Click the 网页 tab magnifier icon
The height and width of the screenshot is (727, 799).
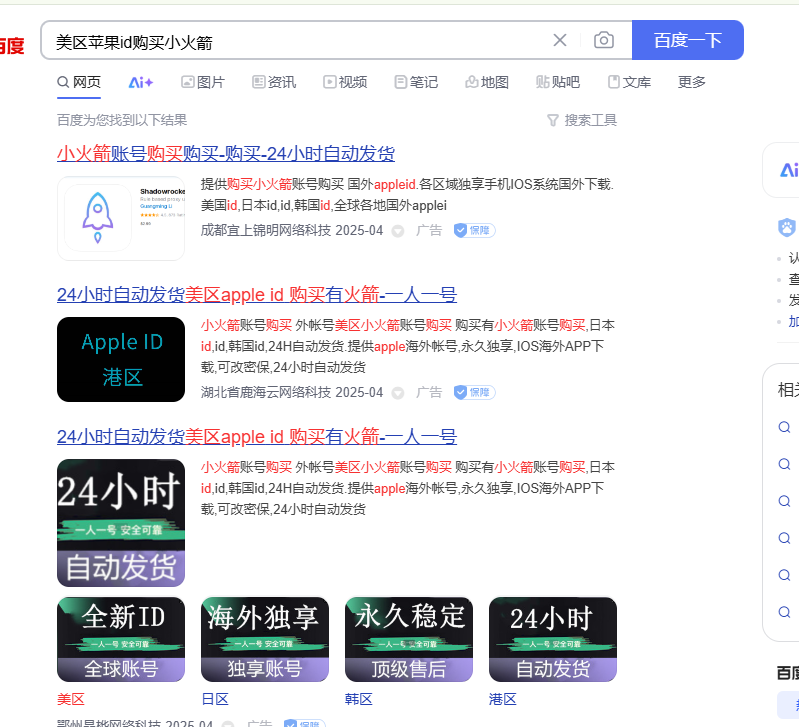coord(63,82)
